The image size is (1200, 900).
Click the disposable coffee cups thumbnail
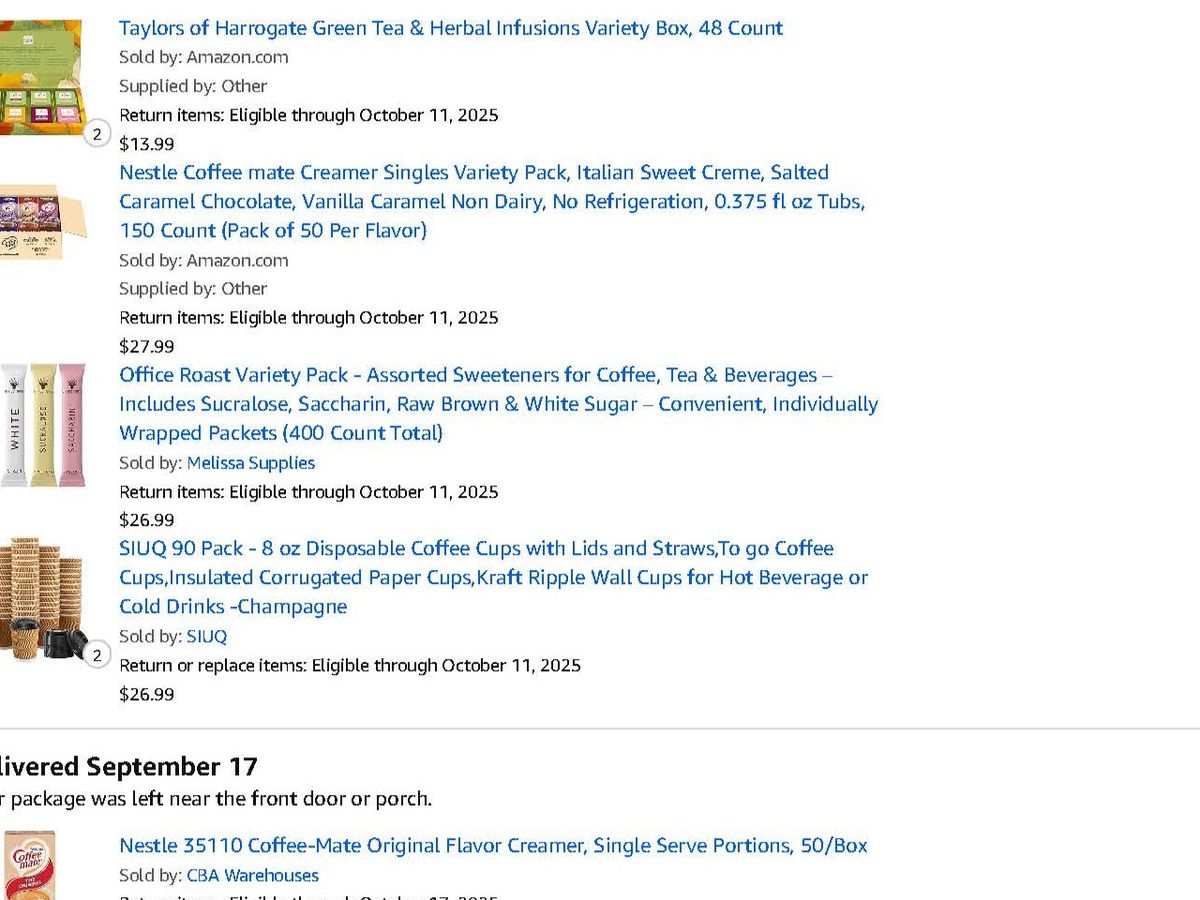[43, 598]
